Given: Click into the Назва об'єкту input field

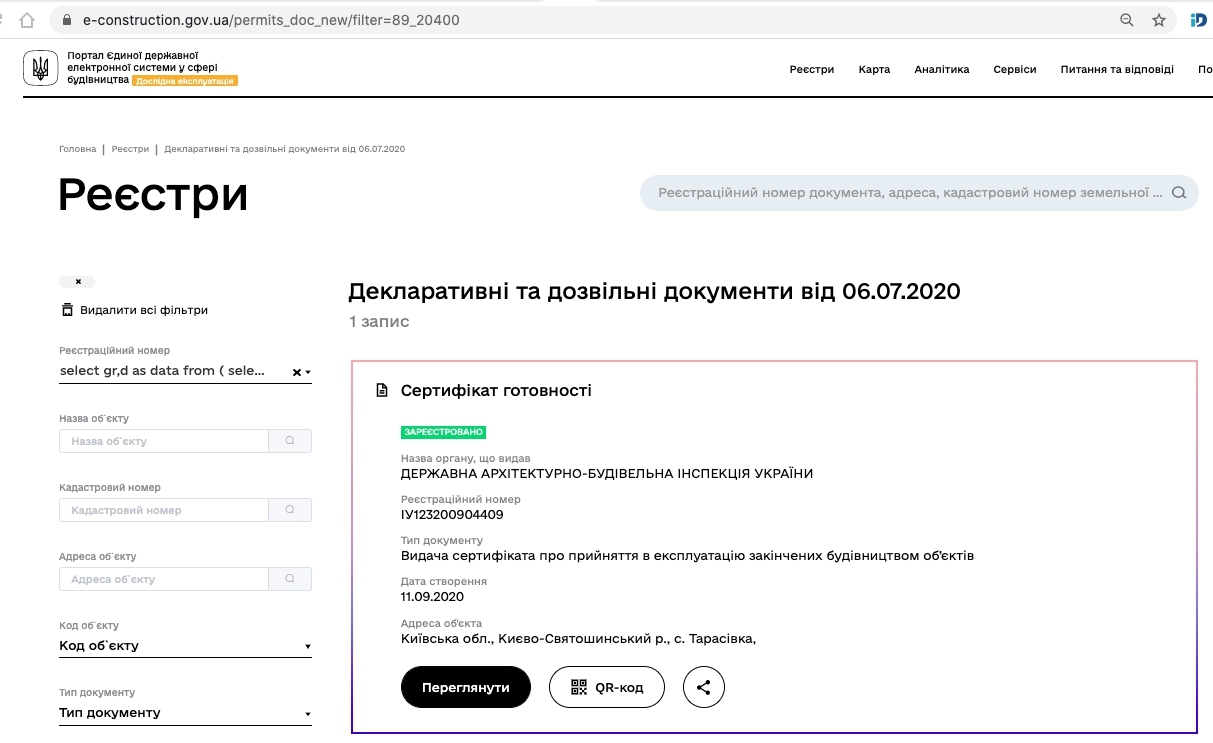Looking at the screenshot, I should (164, 441).
